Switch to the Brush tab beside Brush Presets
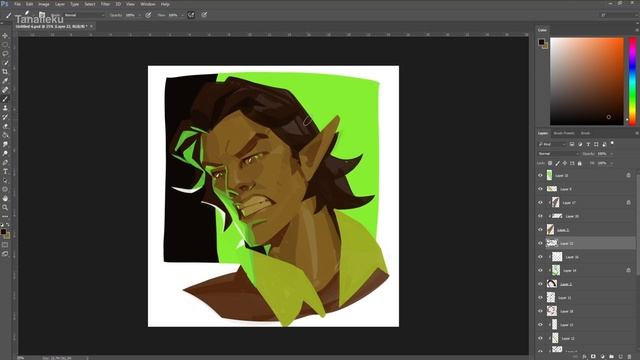 585,133
